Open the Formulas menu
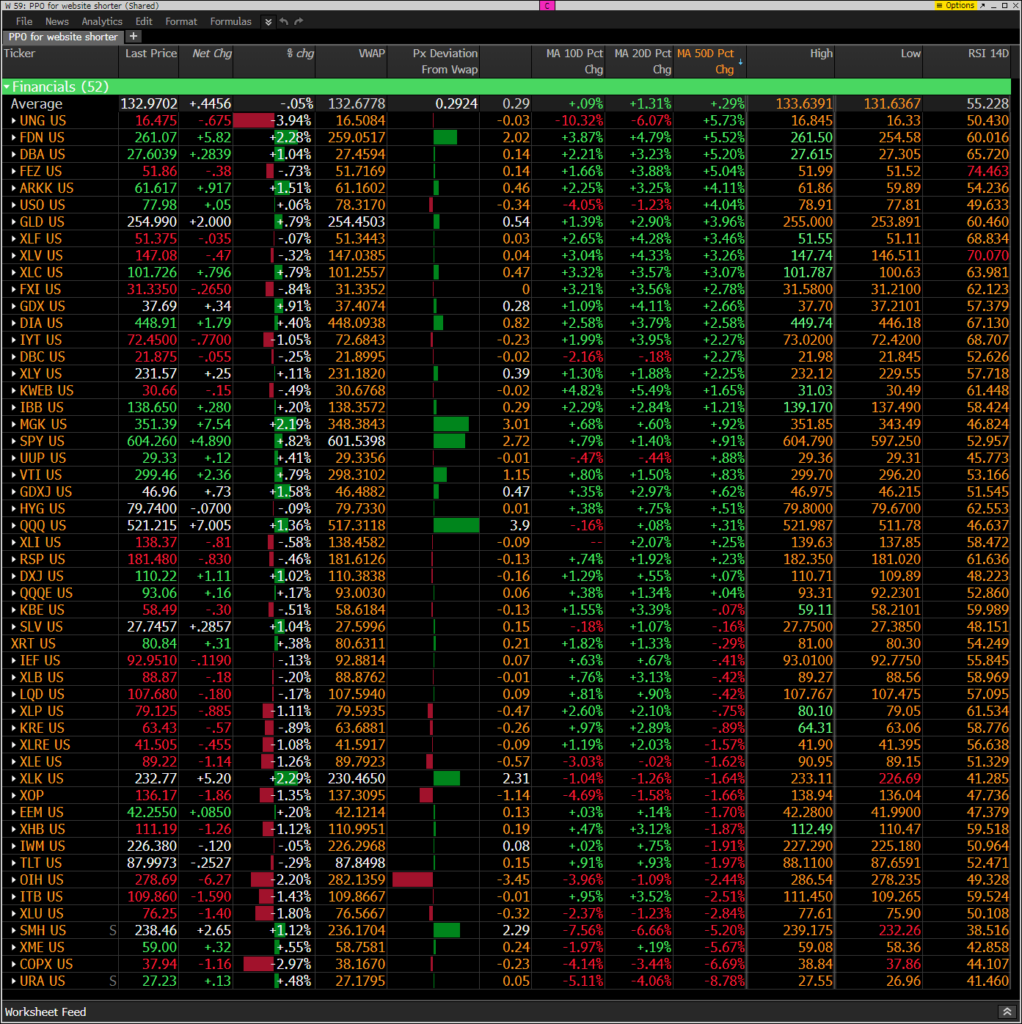The height and width of the screenshot is (1024, 1022). click(231, 22)
